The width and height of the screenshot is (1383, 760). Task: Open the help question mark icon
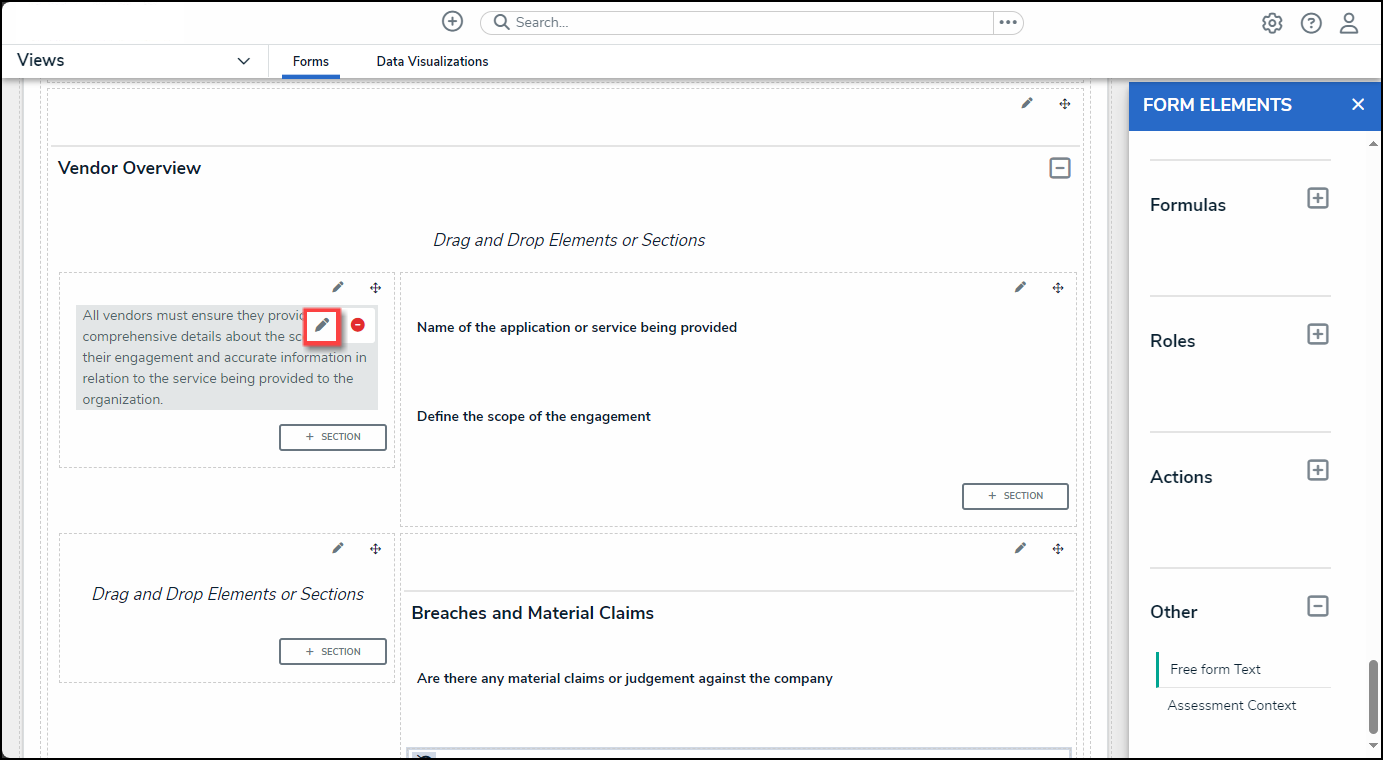(x=1310, y=23)
